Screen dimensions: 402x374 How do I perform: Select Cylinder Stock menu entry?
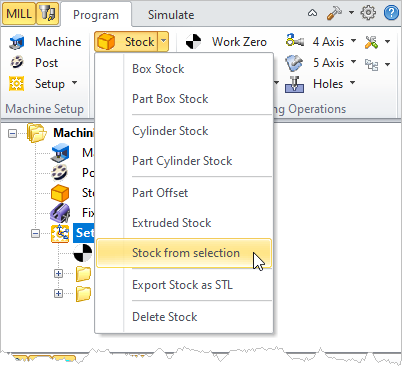(x=184, y=131)
